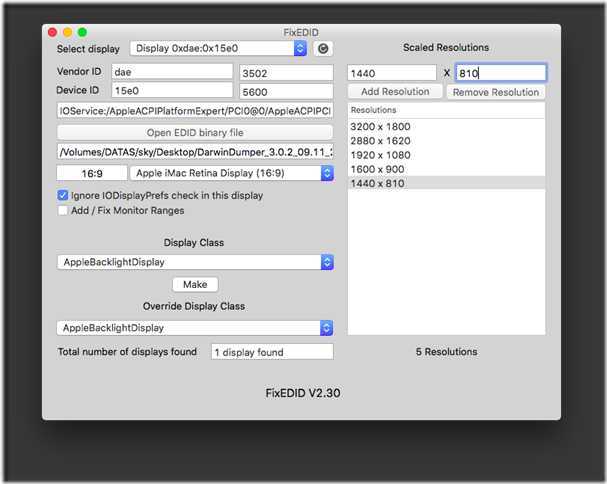Expand the Override Display Class dropdown

[x=195, y=328]
